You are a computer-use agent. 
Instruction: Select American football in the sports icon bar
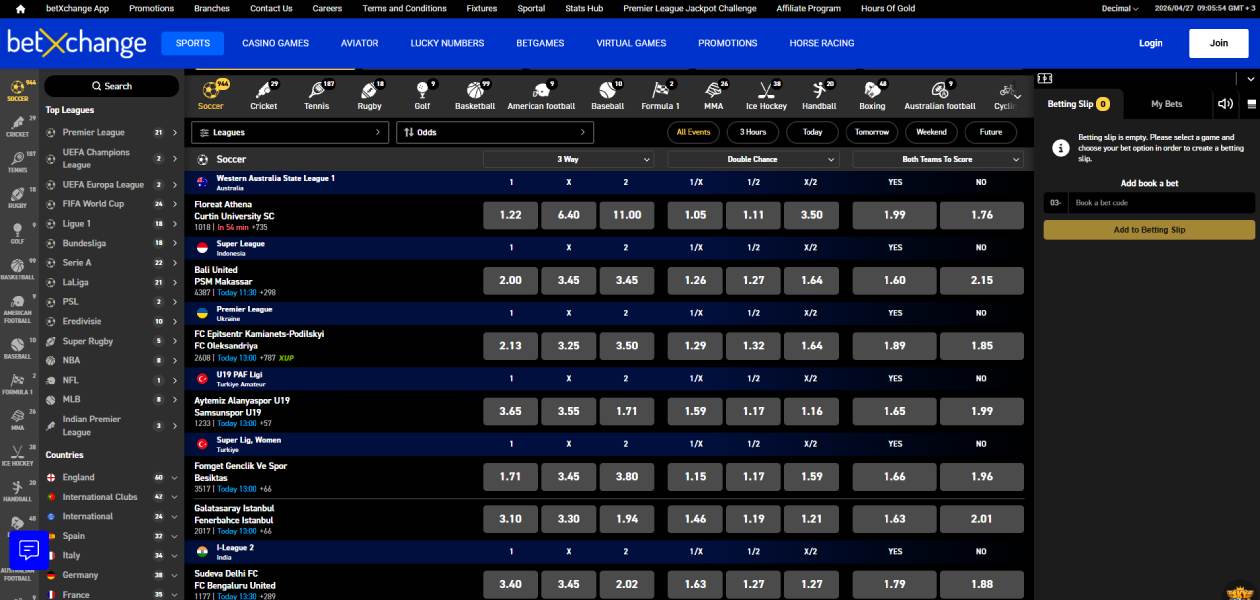(x=541, y=96)
